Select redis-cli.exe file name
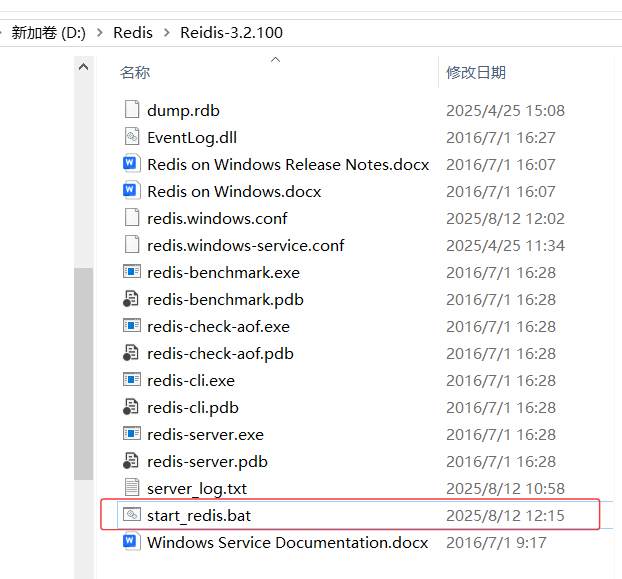 pos(191,380)
